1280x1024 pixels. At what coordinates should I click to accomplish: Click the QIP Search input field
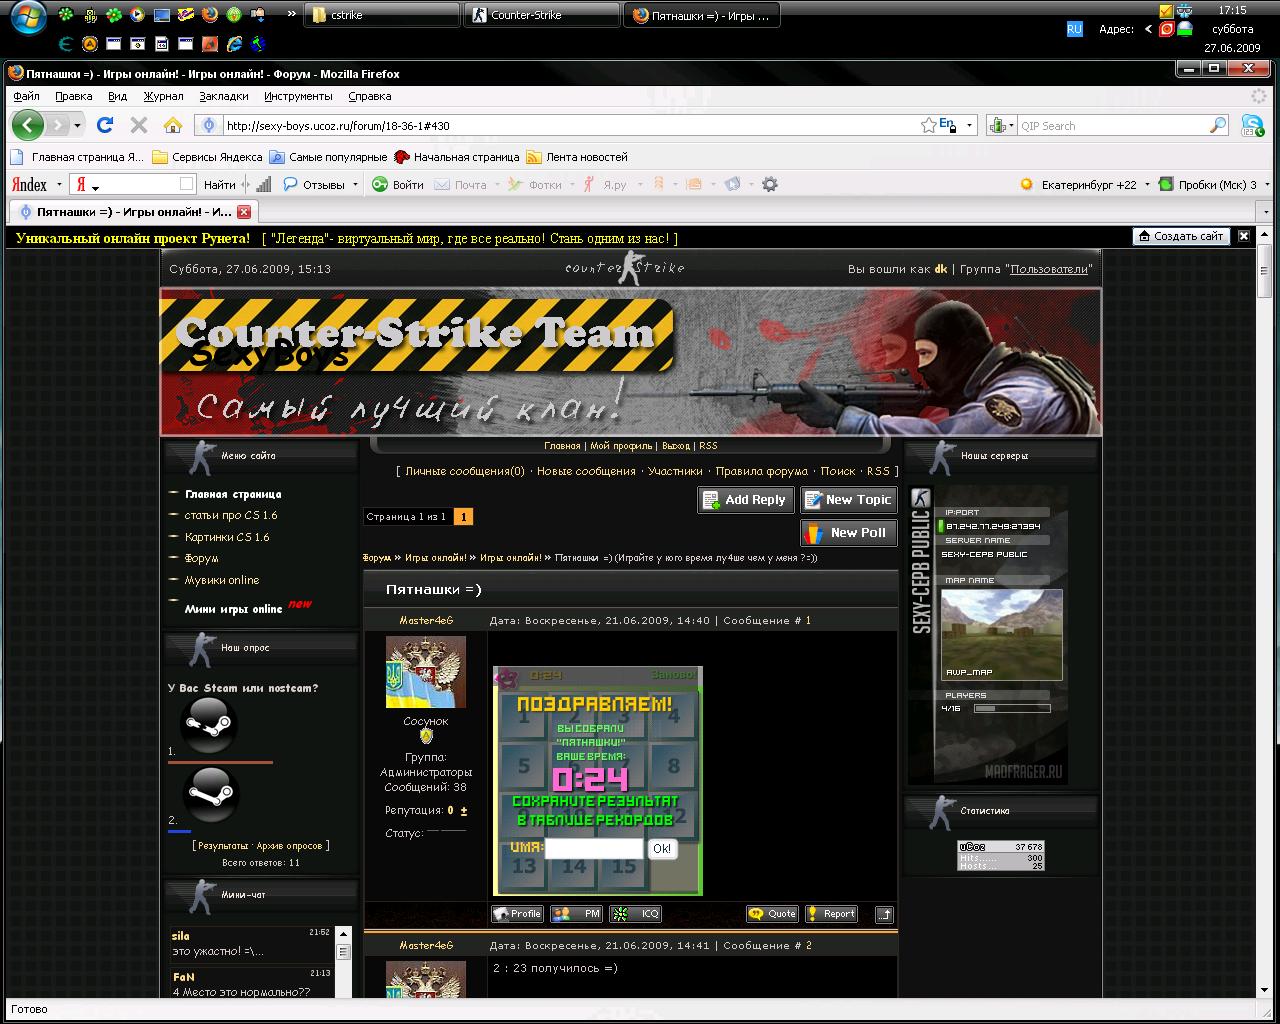coord(1111,125)
